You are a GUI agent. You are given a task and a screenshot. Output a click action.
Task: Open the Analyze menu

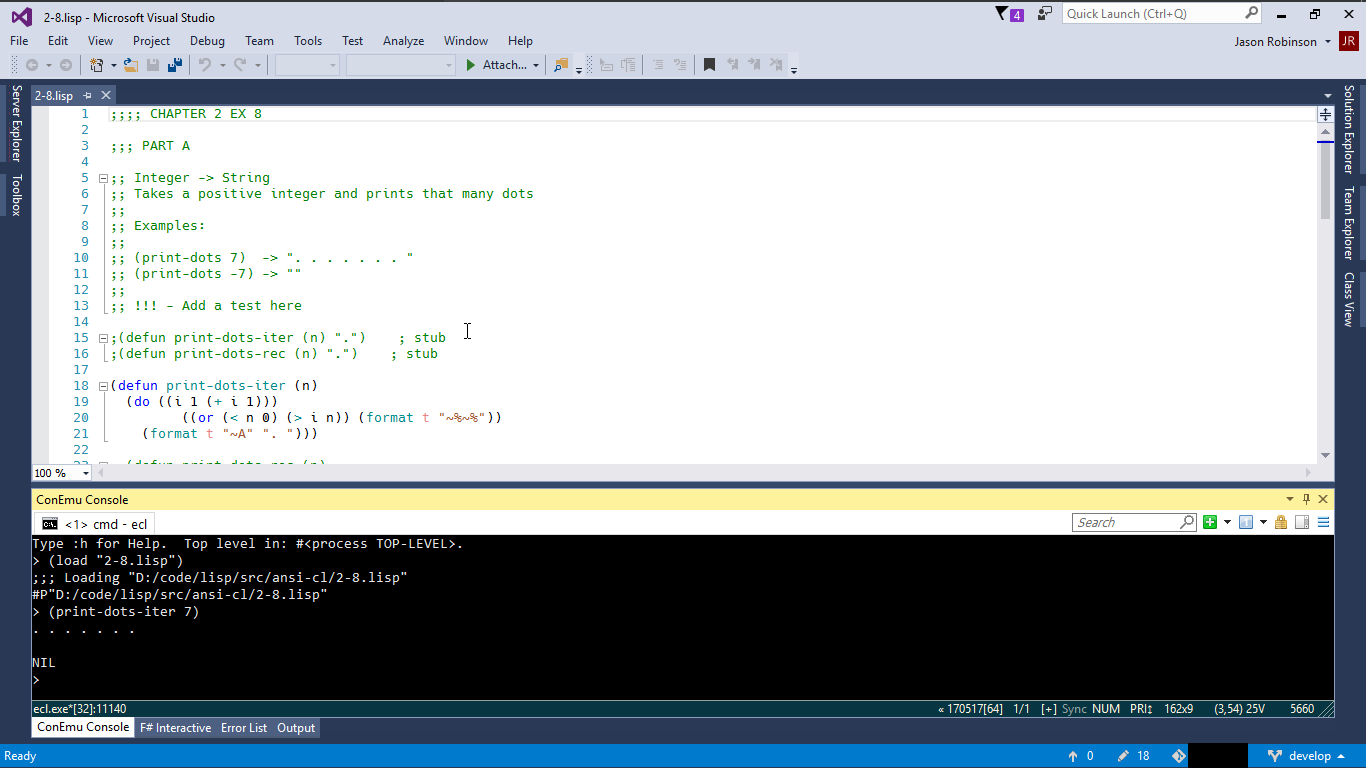click(x=403, y=41)
